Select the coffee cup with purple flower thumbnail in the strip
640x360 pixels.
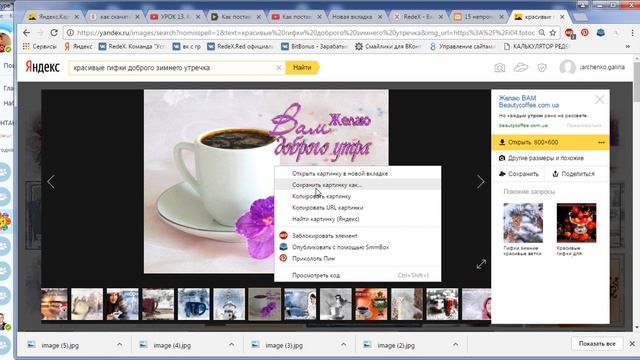click(264, 304)
